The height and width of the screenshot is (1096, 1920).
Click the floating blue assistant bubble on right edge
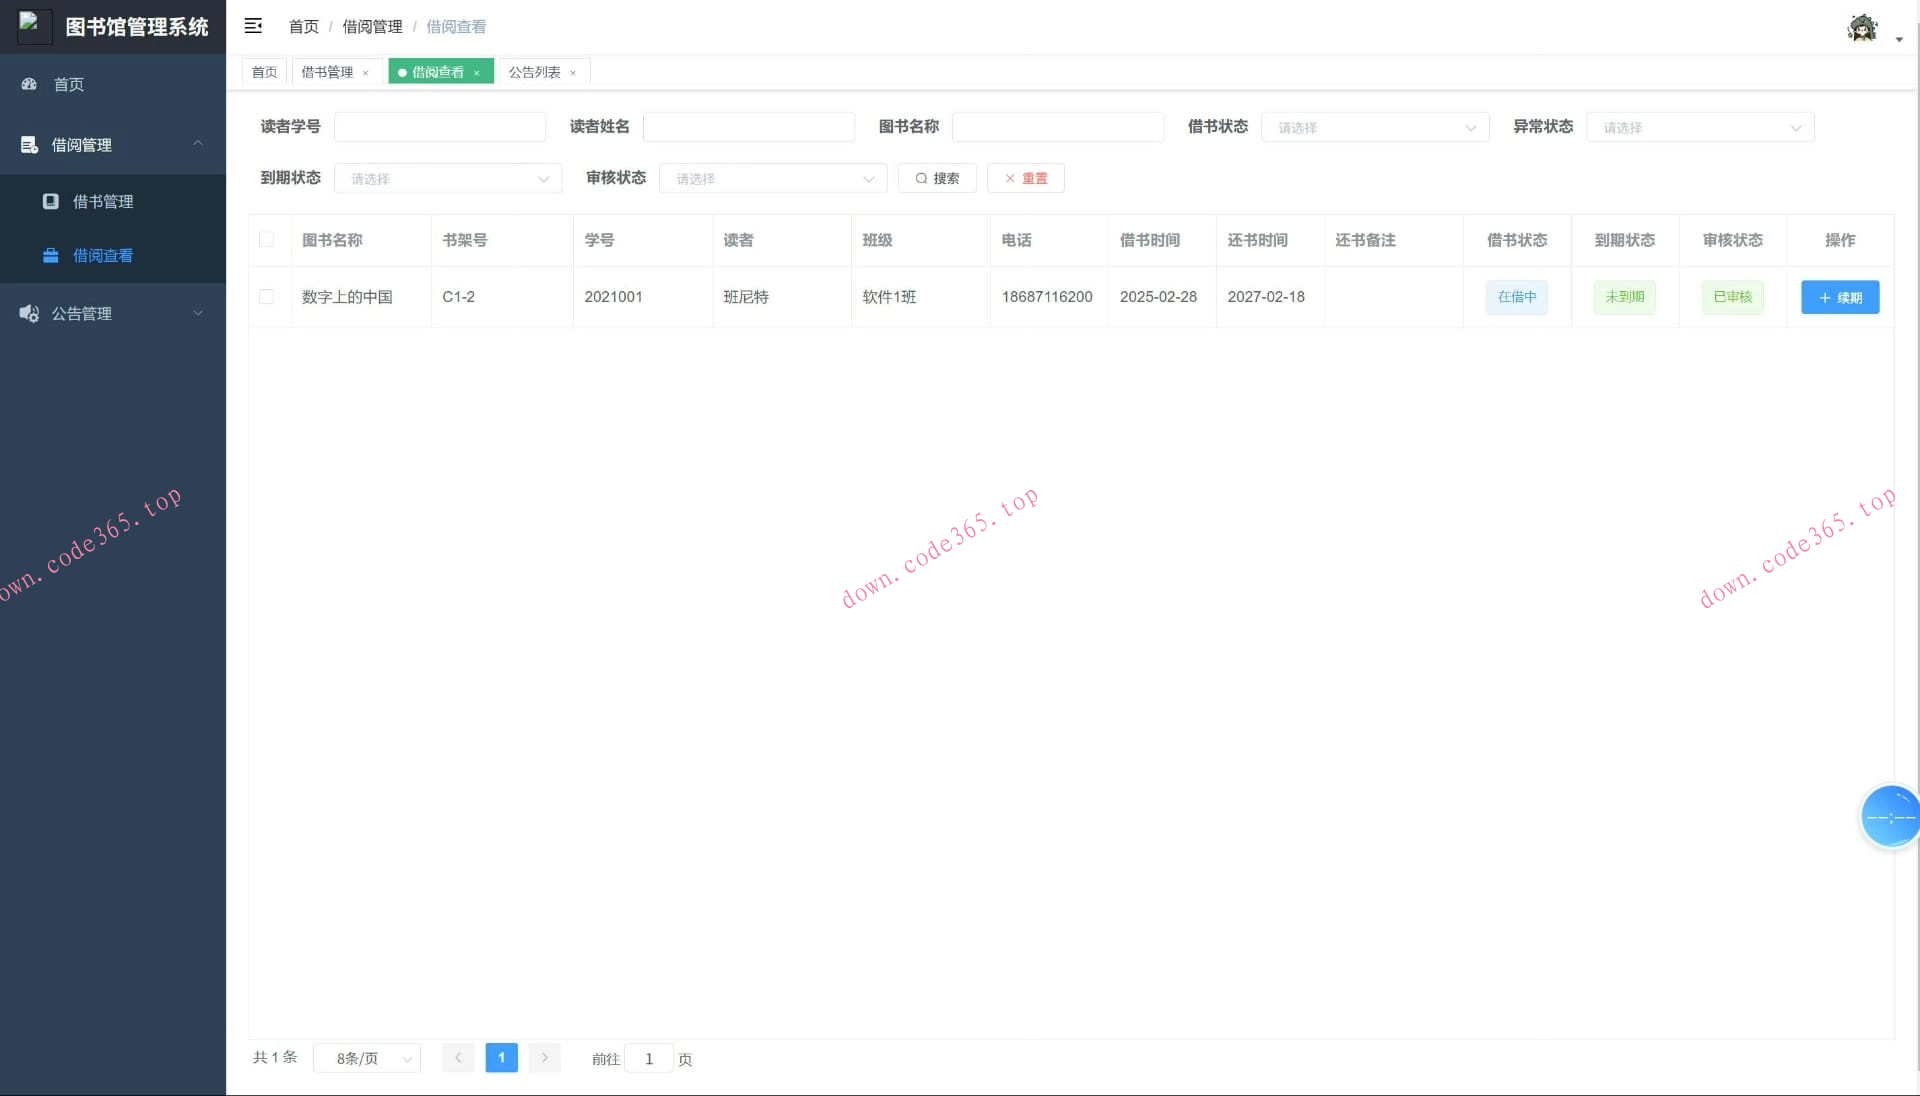(1890, 817)
